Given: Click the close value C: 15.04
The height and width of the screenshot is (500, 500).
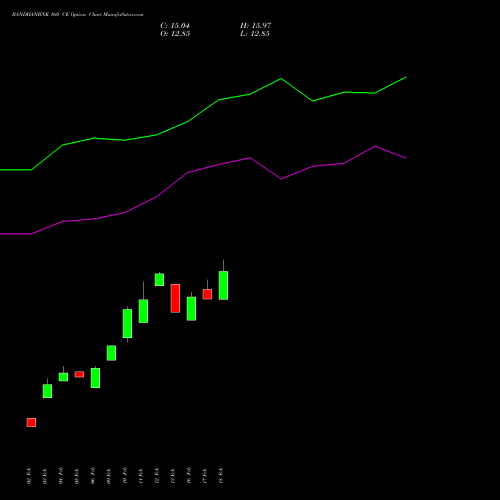Looking at the screenshot, I should coord(175,26).
